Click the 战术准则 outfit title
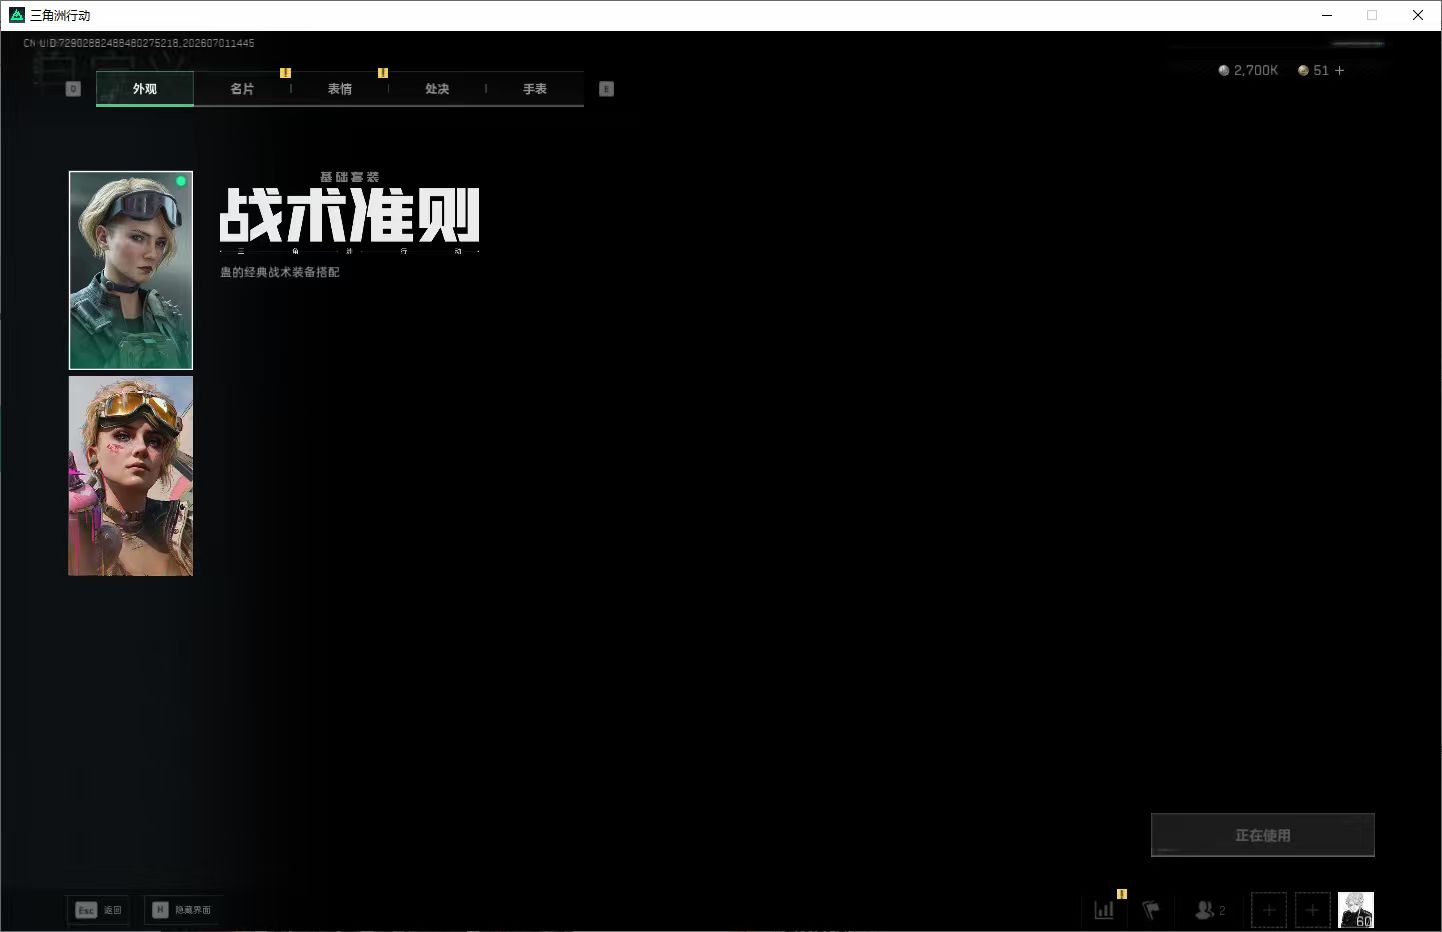The image size is (1442, 932). (350, 215)
